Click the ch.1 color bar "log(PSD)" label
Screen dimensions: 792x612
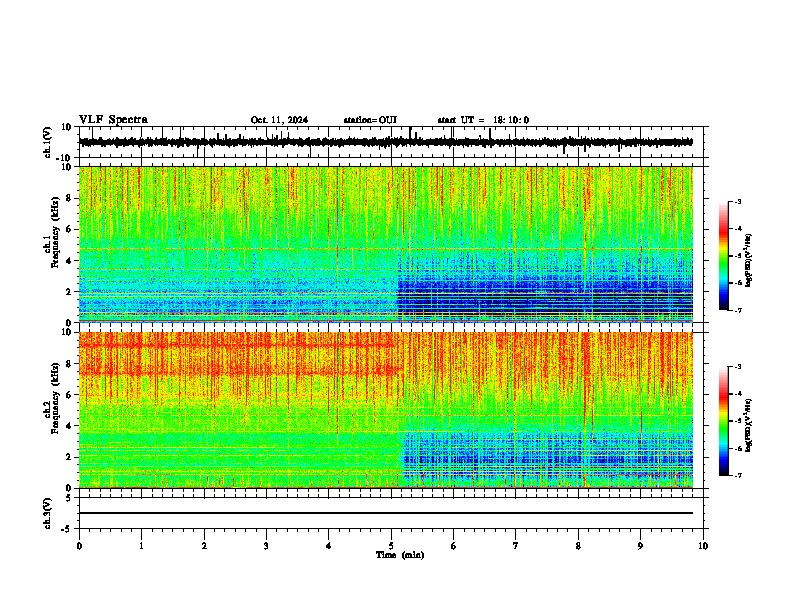(x=748, y=260)
